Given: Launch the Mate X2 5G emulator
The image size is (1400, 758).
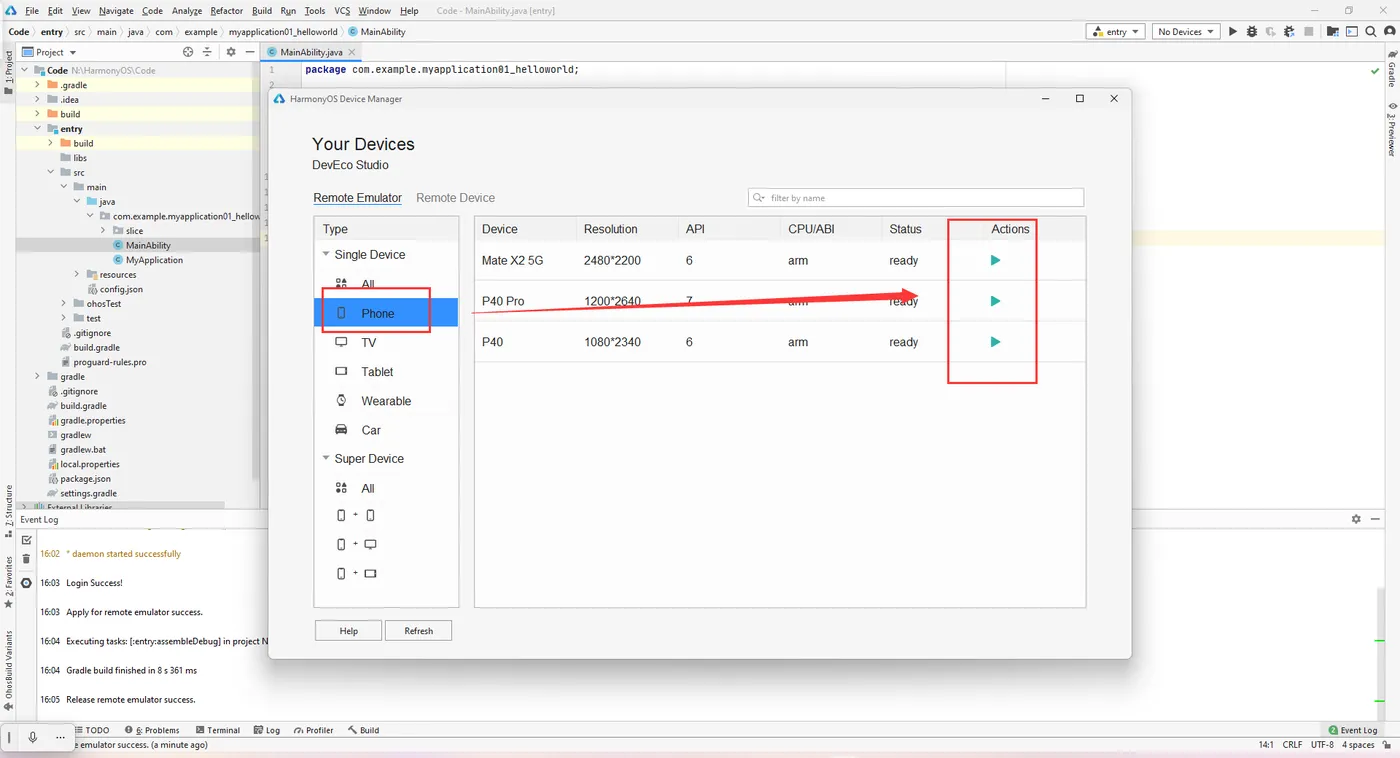Looking at the screenshot, I should pos(994,260).
